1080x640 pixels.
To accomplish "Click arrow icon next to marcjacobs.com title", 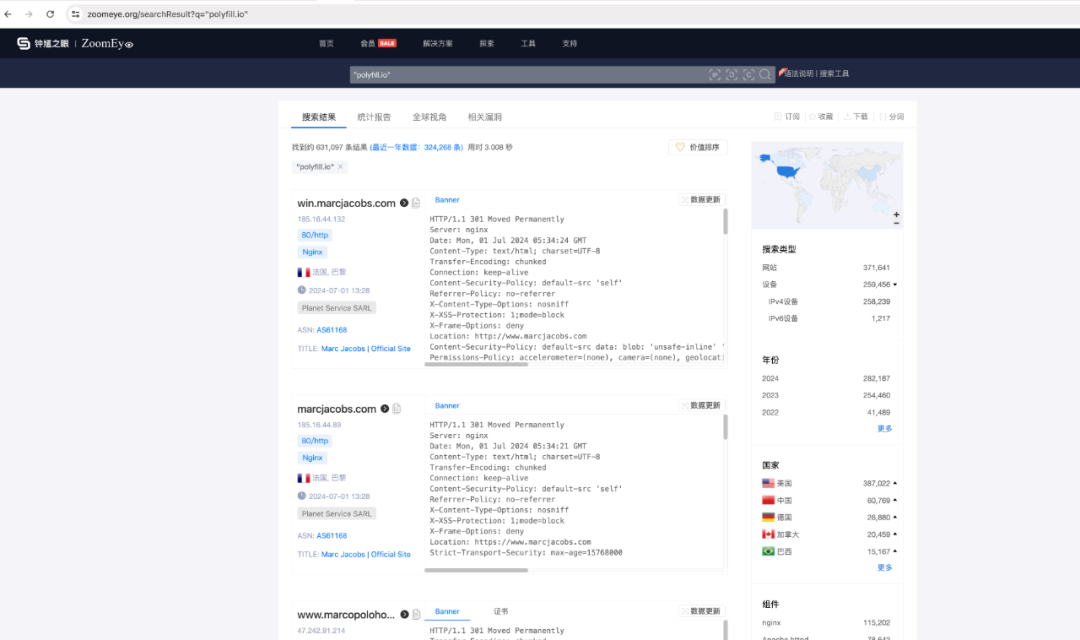I will tap(385, 409).
